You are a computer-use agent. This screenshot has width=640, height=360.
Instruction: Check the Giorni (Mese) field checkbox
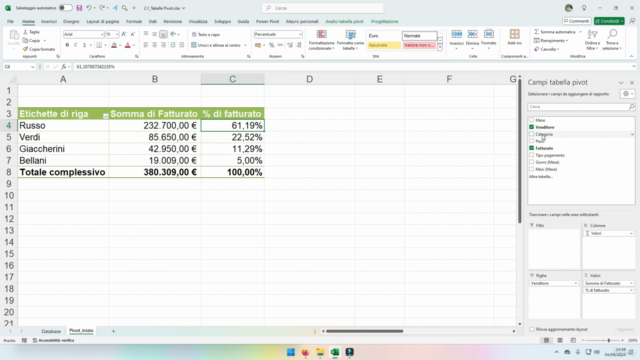(x=531, y=162)
